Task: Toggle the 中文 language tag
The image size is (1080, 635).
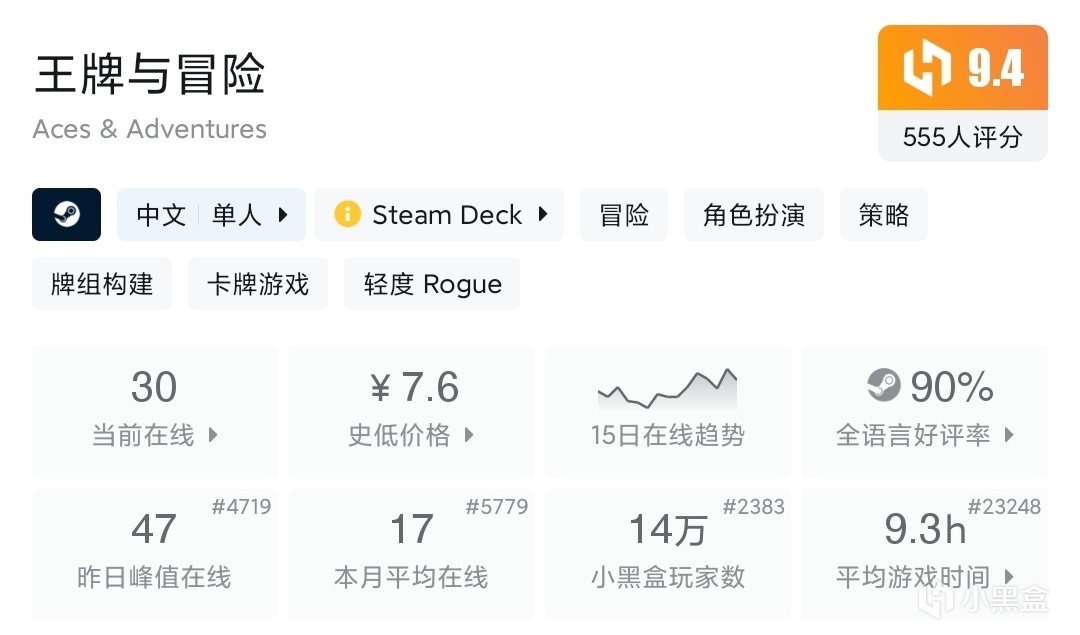Action: click(x=160, y=214)
